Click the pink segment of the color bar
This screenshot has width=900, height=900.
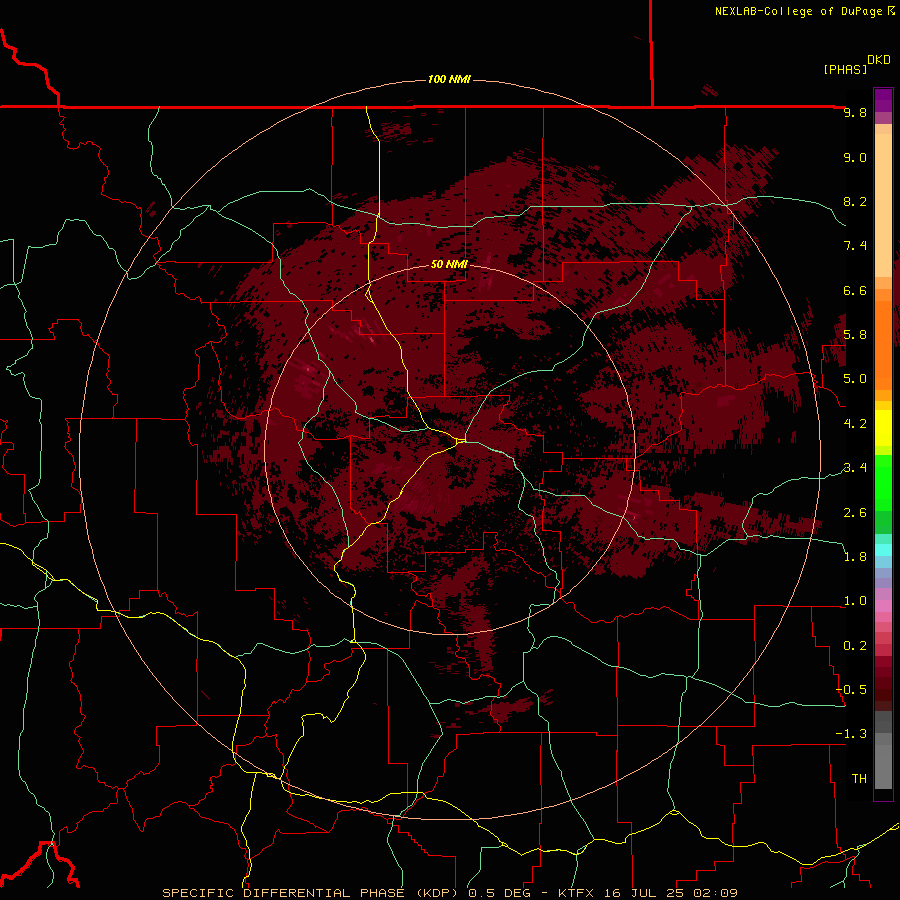[883, 606]
